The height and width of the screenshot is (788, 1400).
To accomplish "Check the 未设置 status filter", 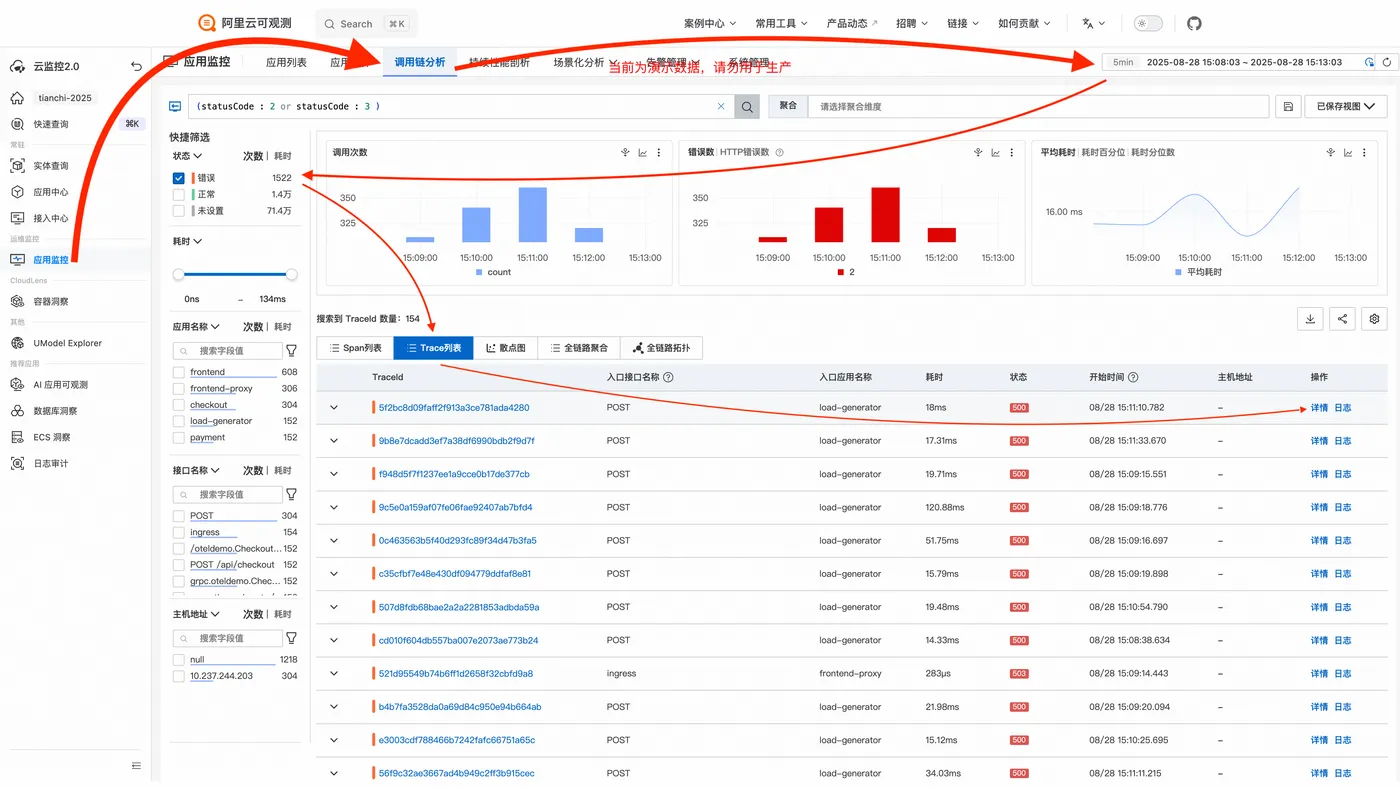I will point(179,211).
